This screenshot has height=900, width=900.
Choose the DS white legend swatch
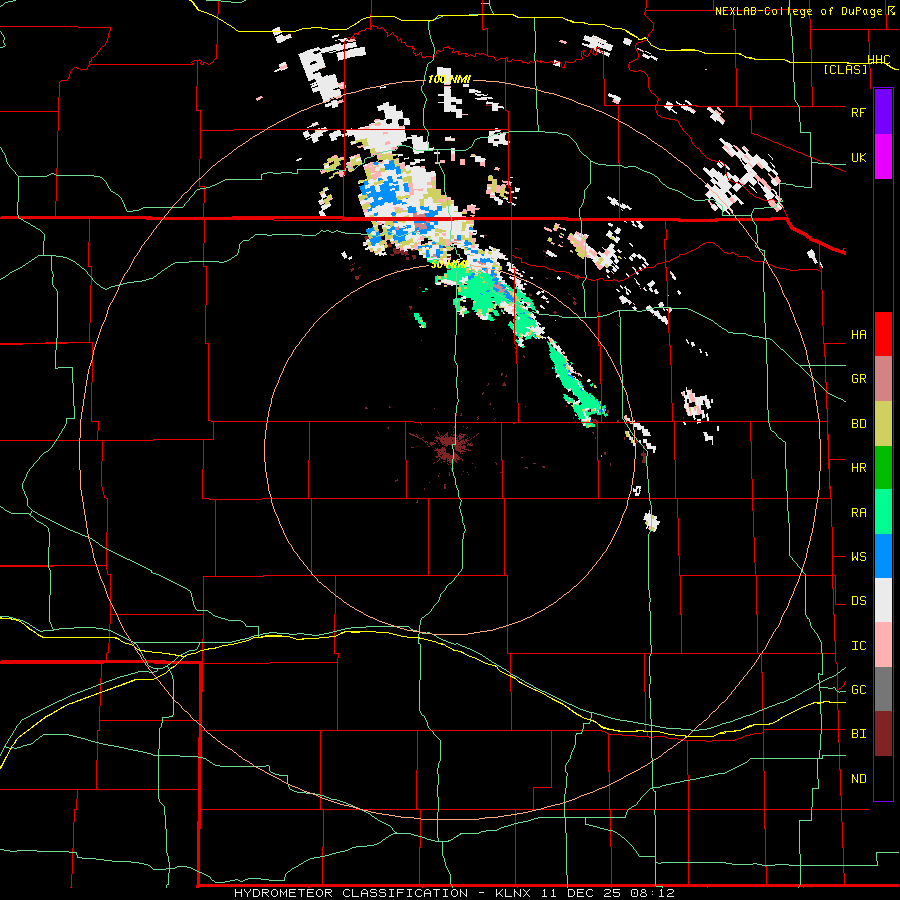coord(883,600)
